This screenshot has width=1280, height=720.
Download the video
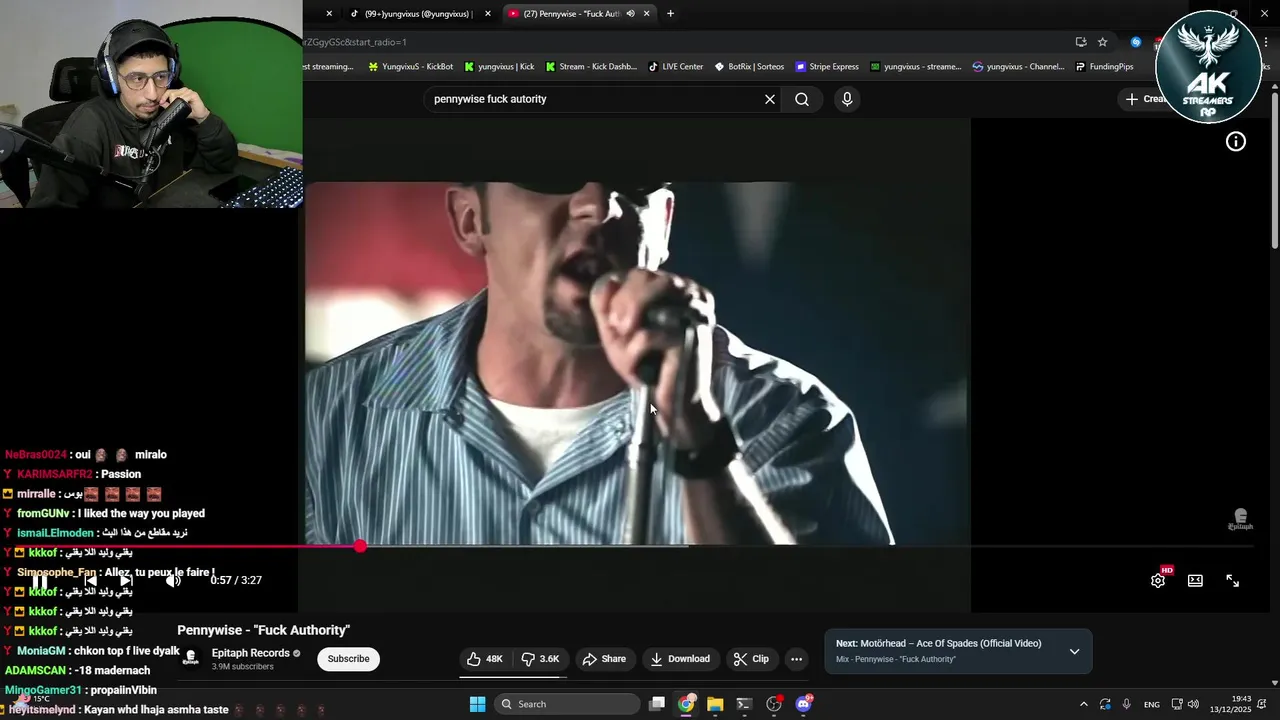680,659
